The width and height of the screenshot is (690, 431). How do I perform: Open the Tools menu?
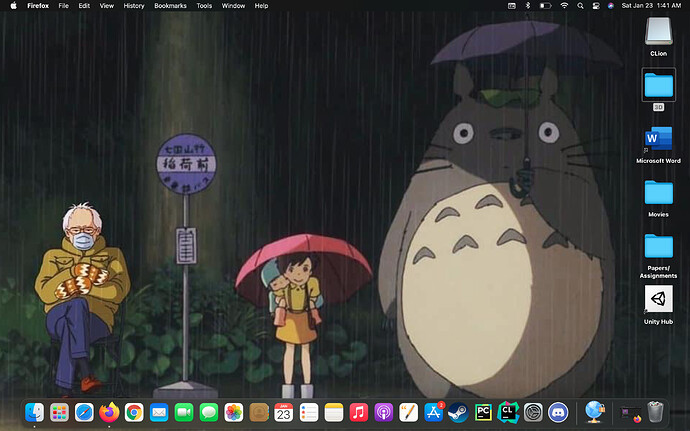pos(204,6)
